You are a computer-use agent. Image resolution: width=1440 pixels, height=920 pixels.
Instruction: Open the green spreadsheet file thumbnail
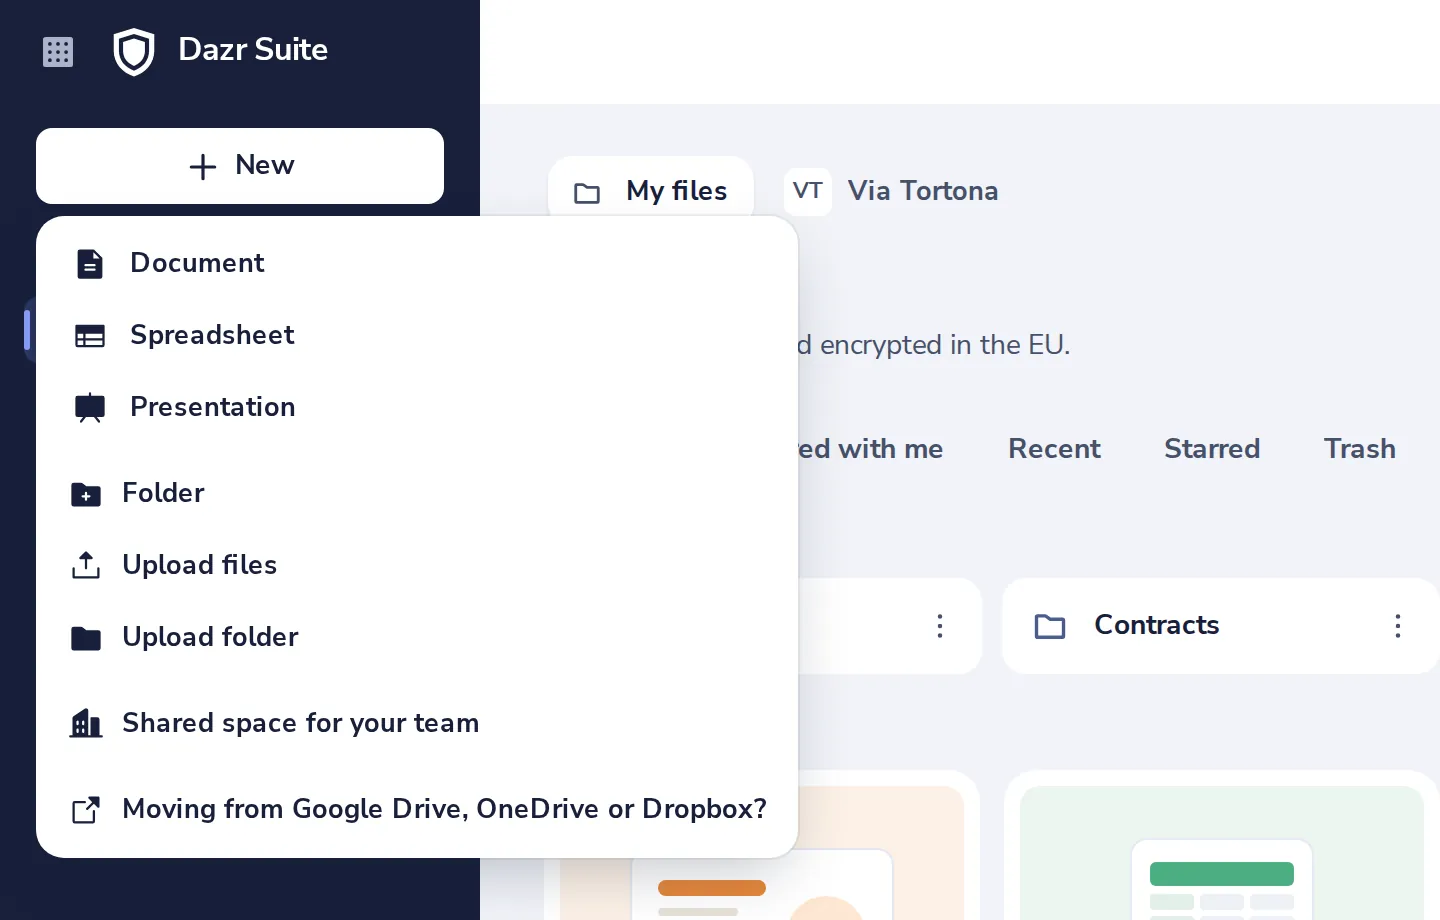[x=1222, y=853]
